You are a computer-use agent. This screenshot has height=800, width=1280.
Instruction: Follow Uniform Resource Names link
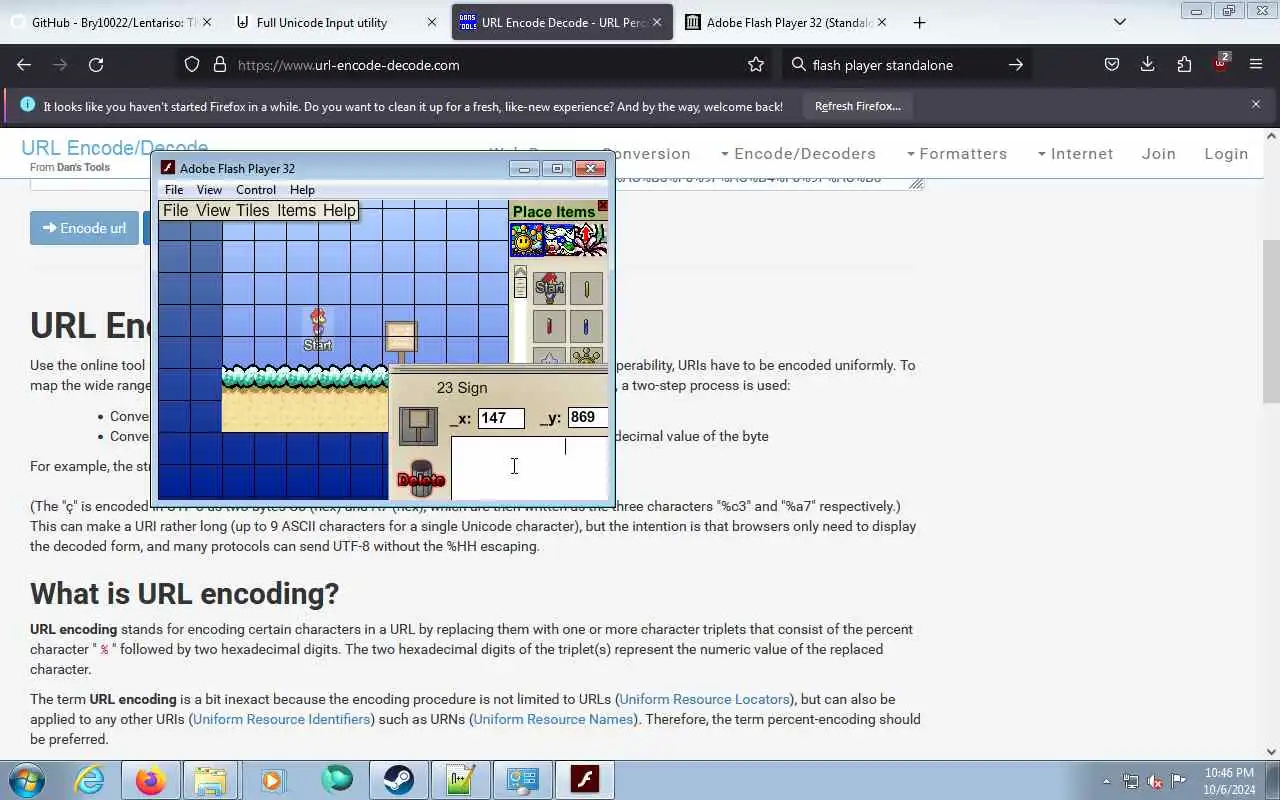click(x=553, y=719)
